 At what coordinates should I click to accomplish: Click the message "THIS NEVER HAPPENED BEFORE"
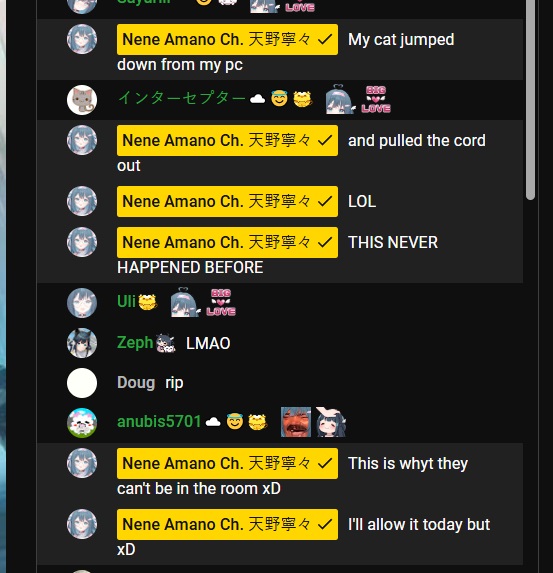pos(278,255)
